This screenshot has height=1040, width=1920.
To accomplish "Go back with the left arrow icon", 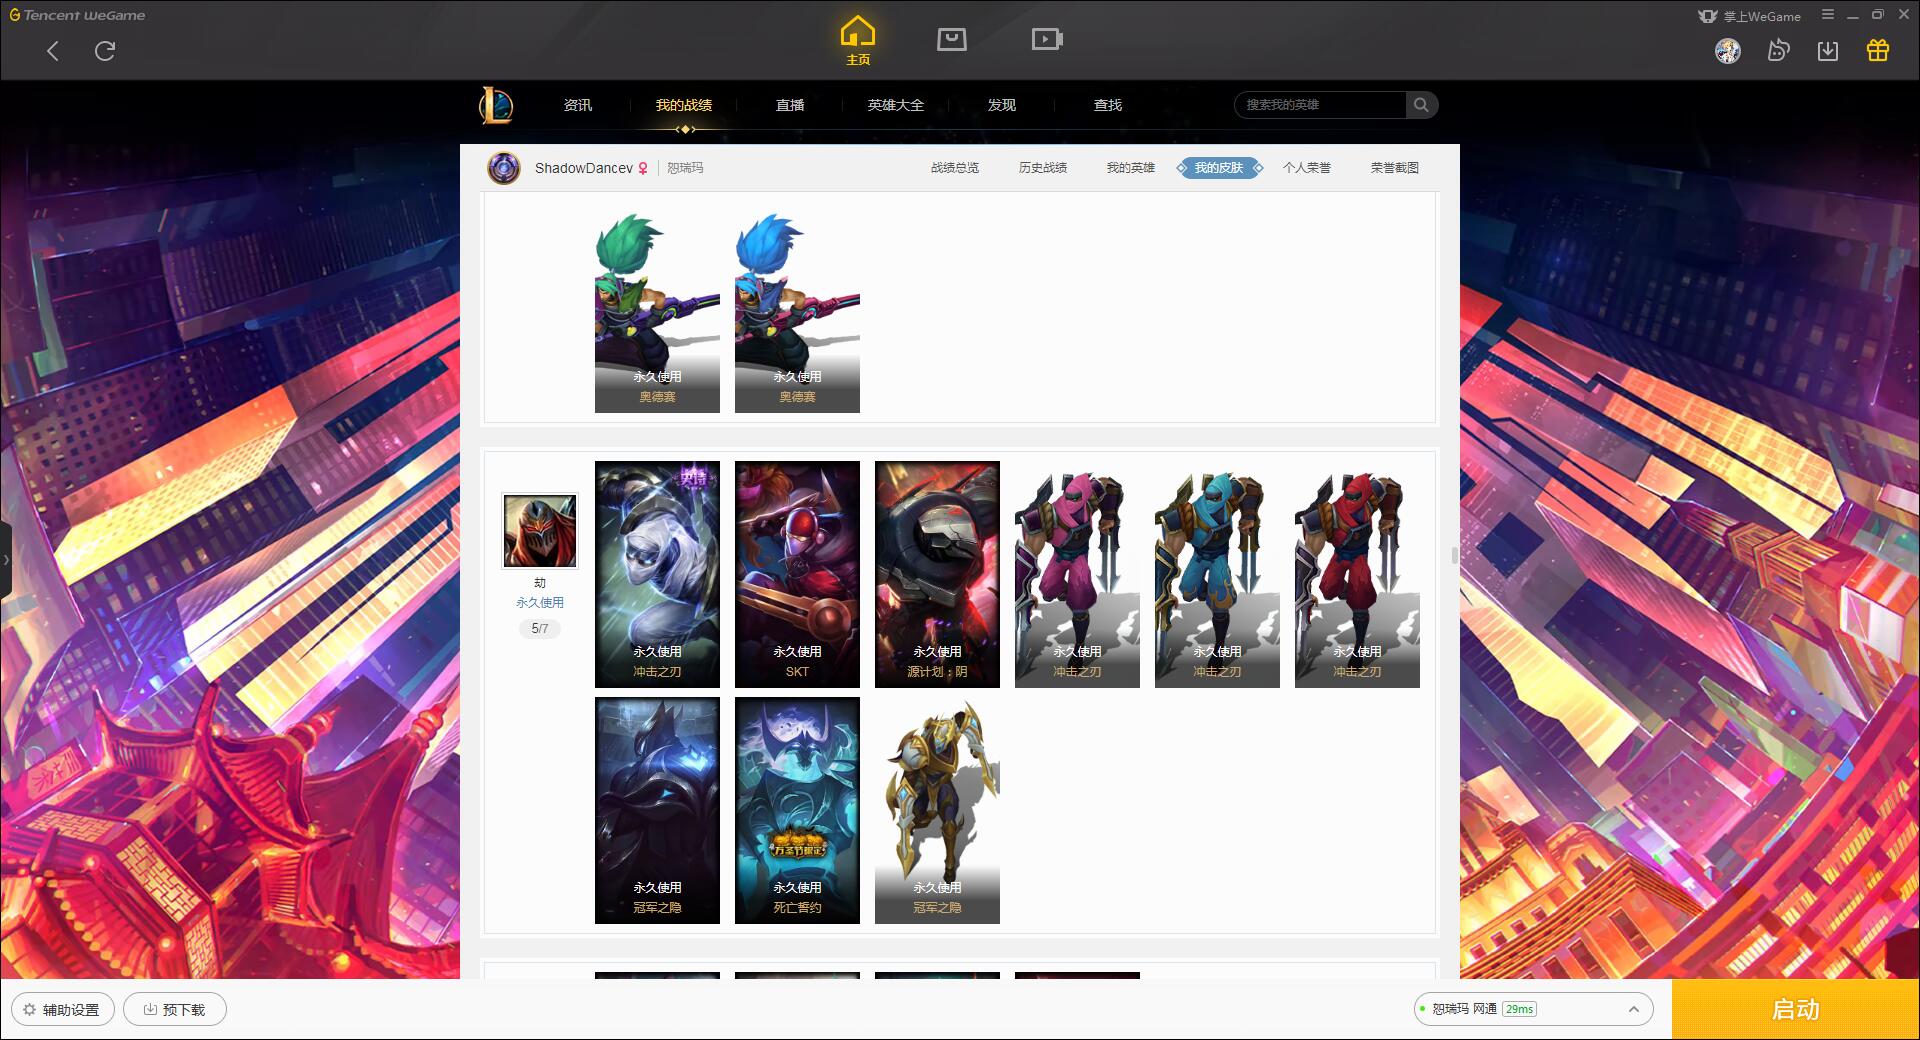I will point(53,51).
